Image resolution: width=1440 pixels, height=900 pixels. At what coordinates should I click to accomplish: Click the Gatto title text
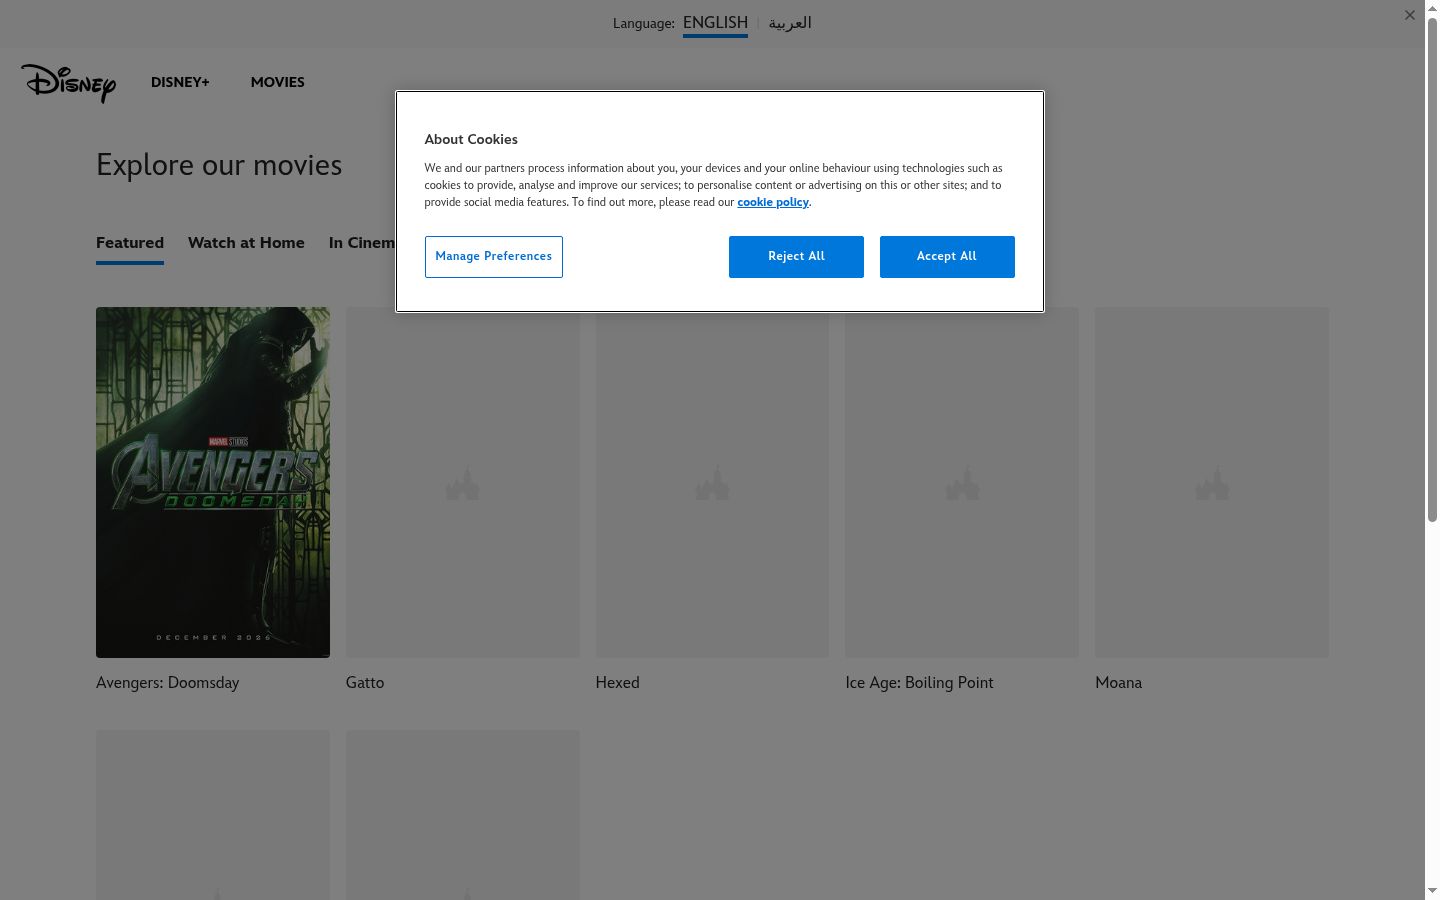click(365, 683)
